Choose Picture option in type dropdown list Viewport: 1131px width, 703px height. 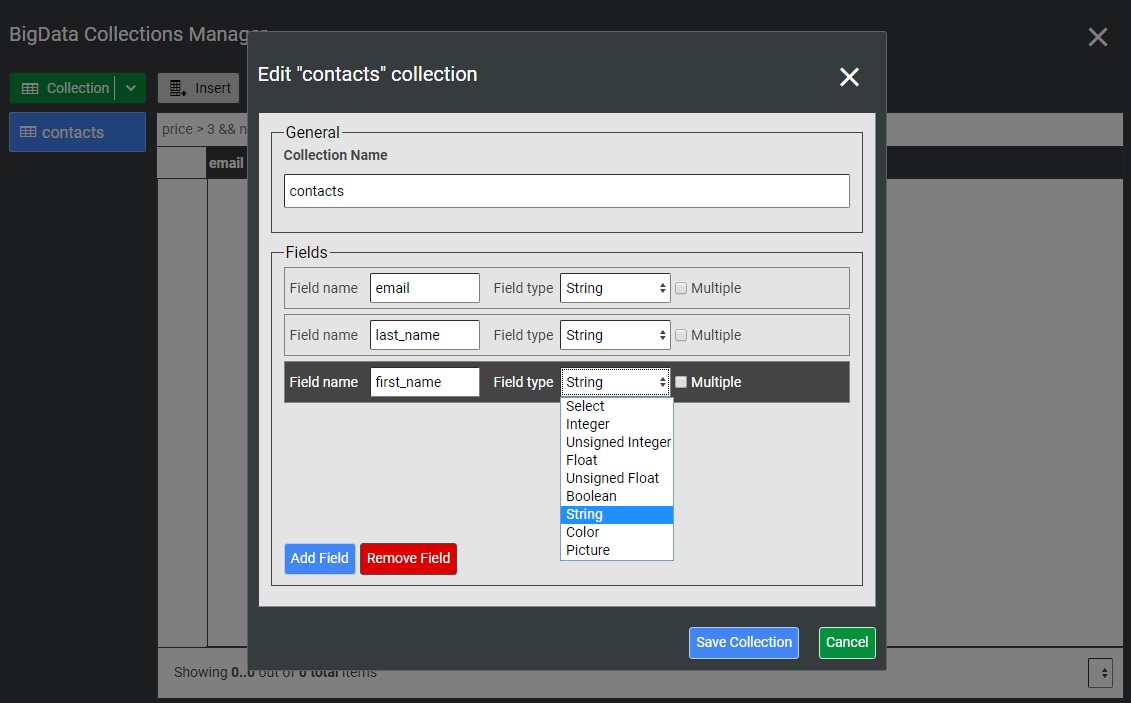click(588, 550)
